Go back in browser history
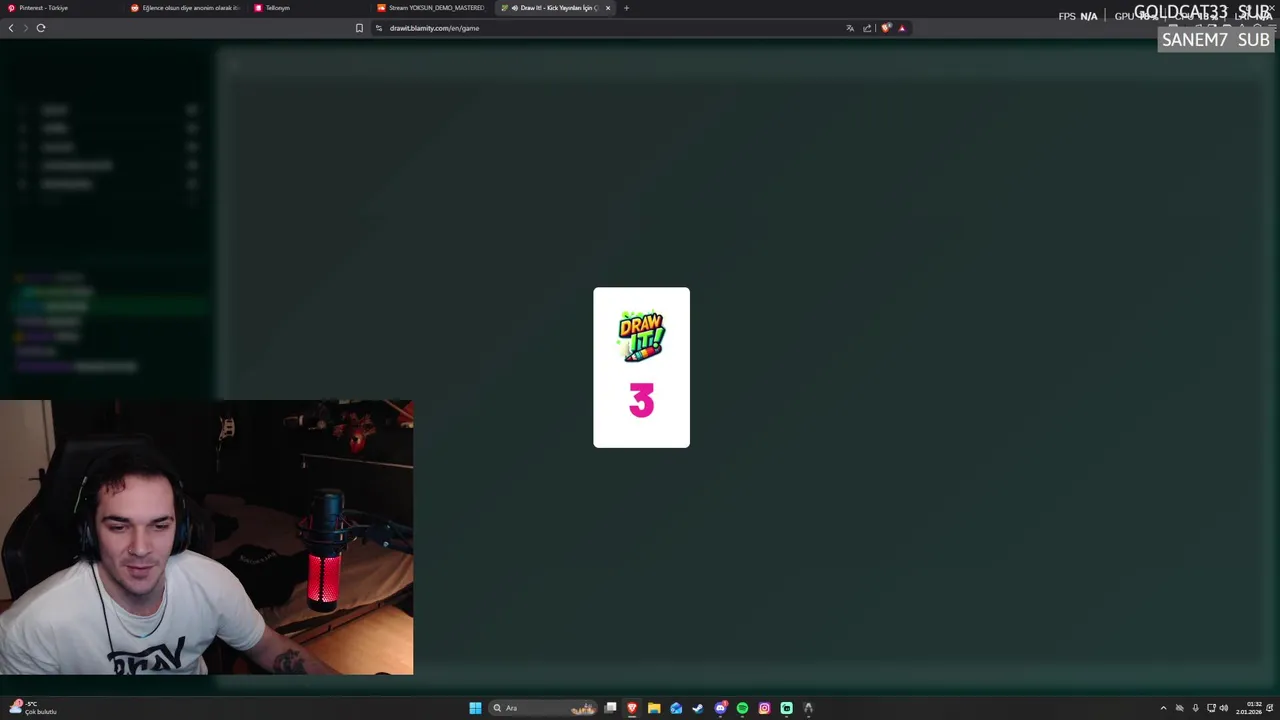This screenshot has width=1280, height=720. click(11, 28)
